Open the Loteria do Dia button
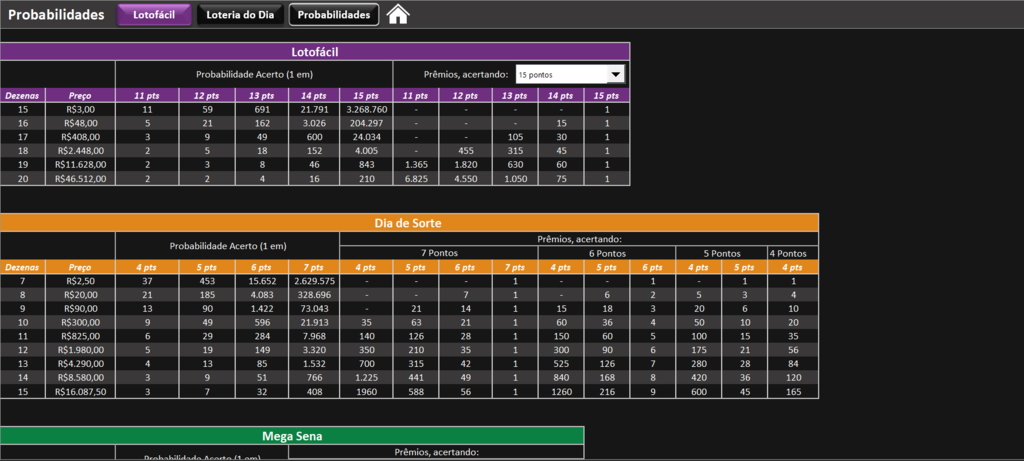Viewport: 1024px width, 461px height. tap(240, 14)
